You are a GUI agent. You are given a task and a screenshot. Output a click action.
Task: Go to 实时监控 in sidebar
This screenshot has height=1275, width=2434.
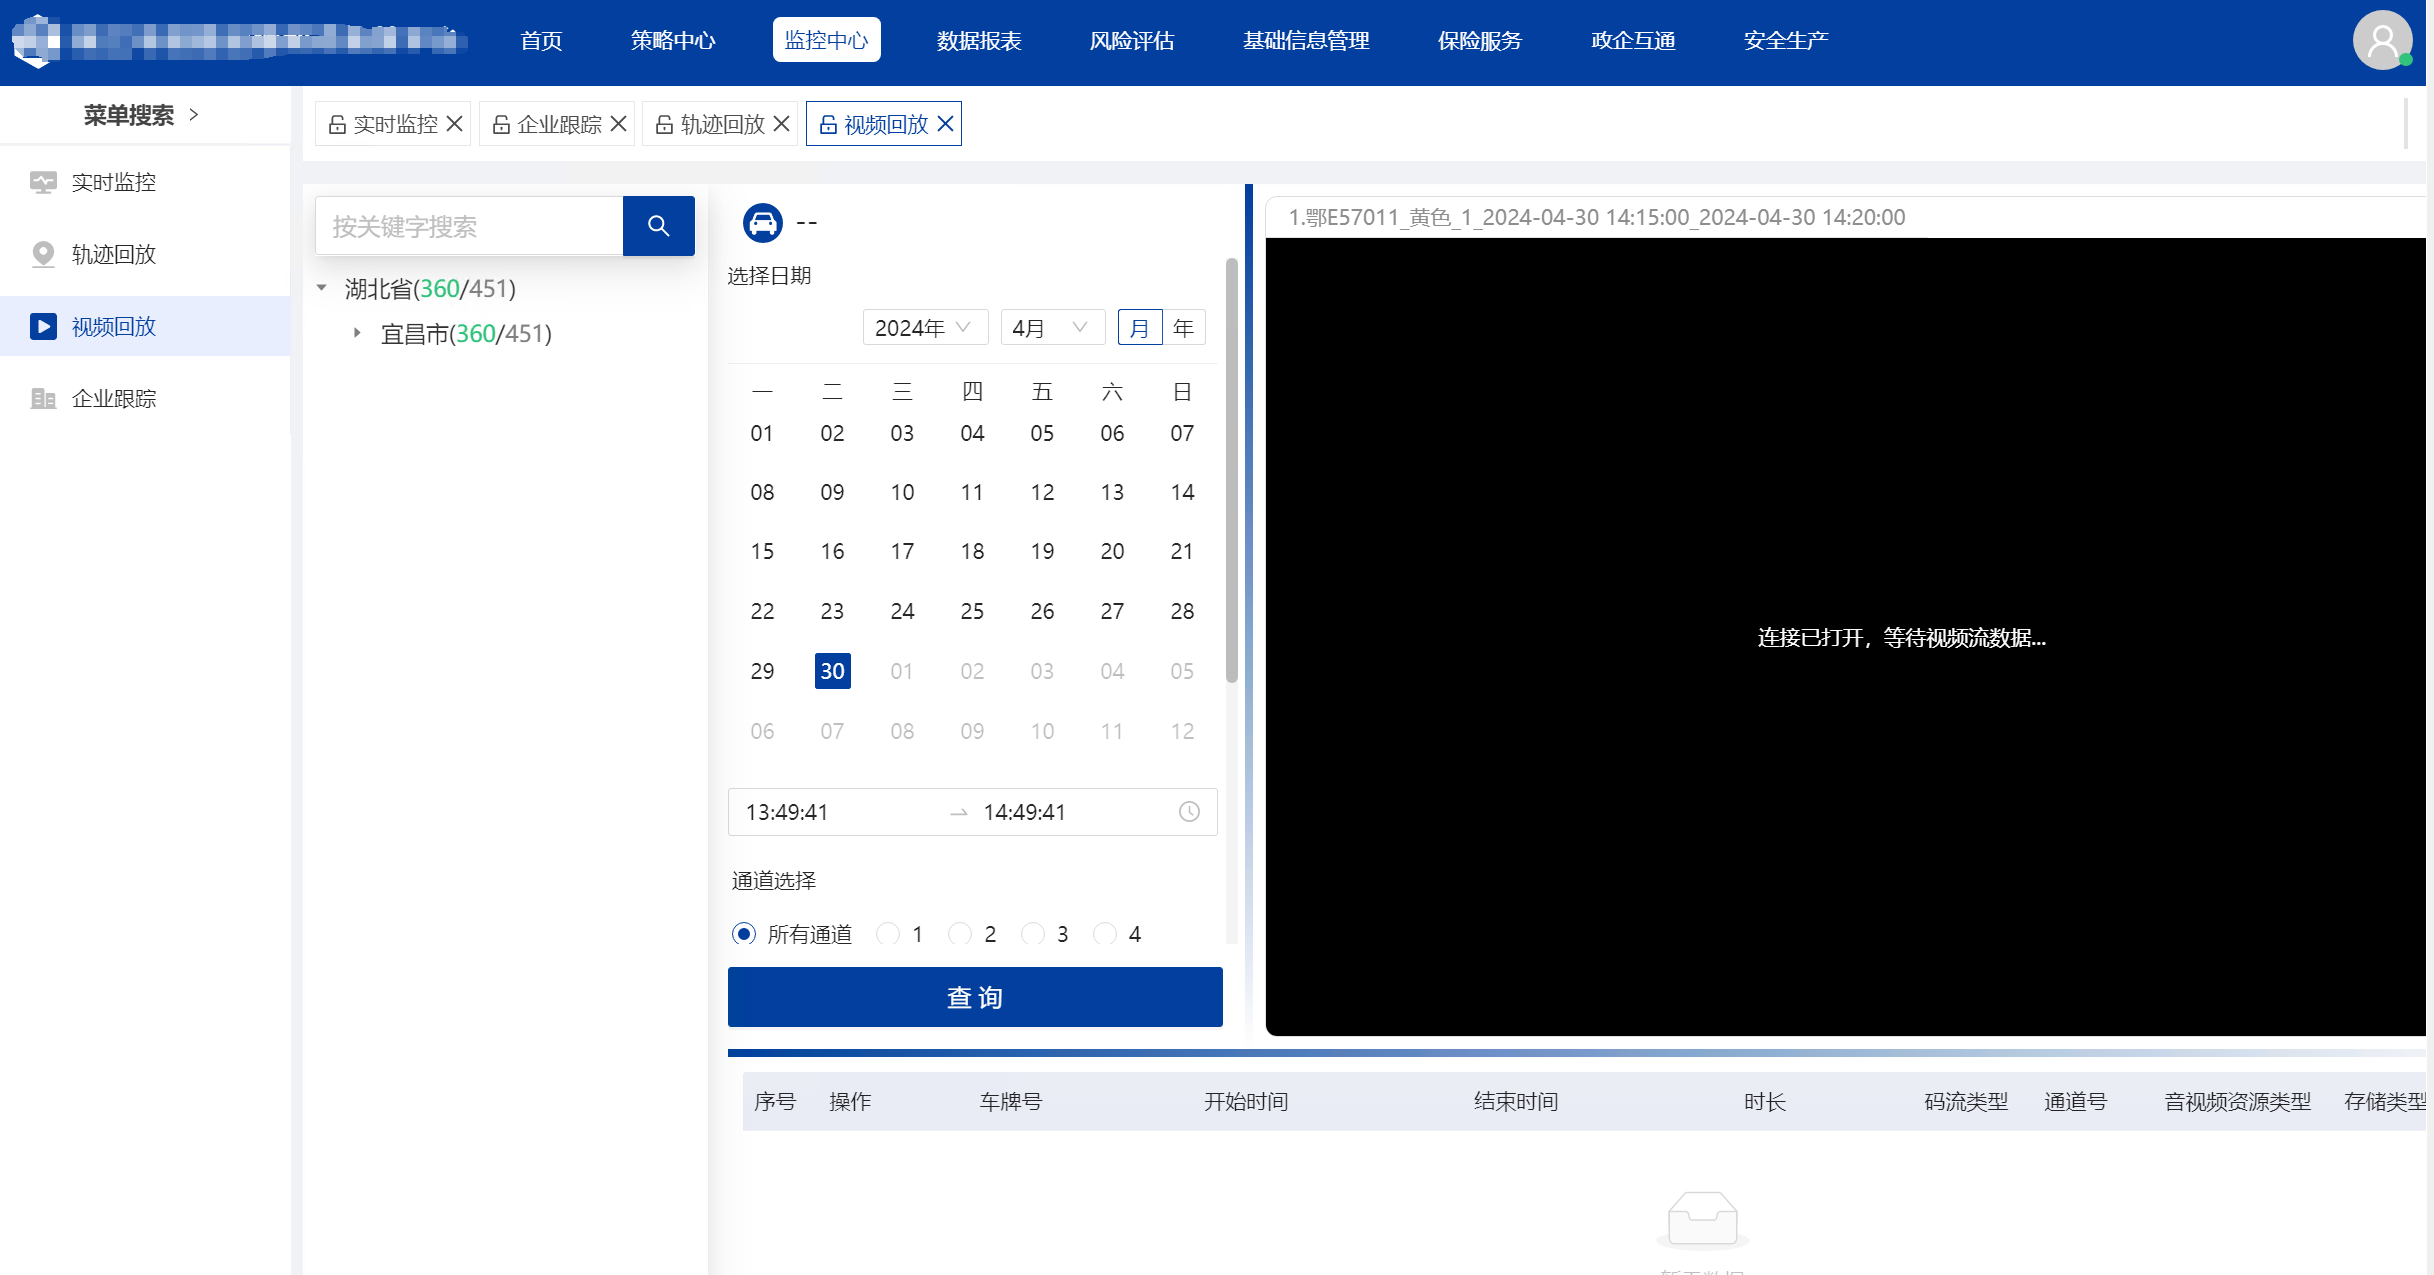point(145,182)
